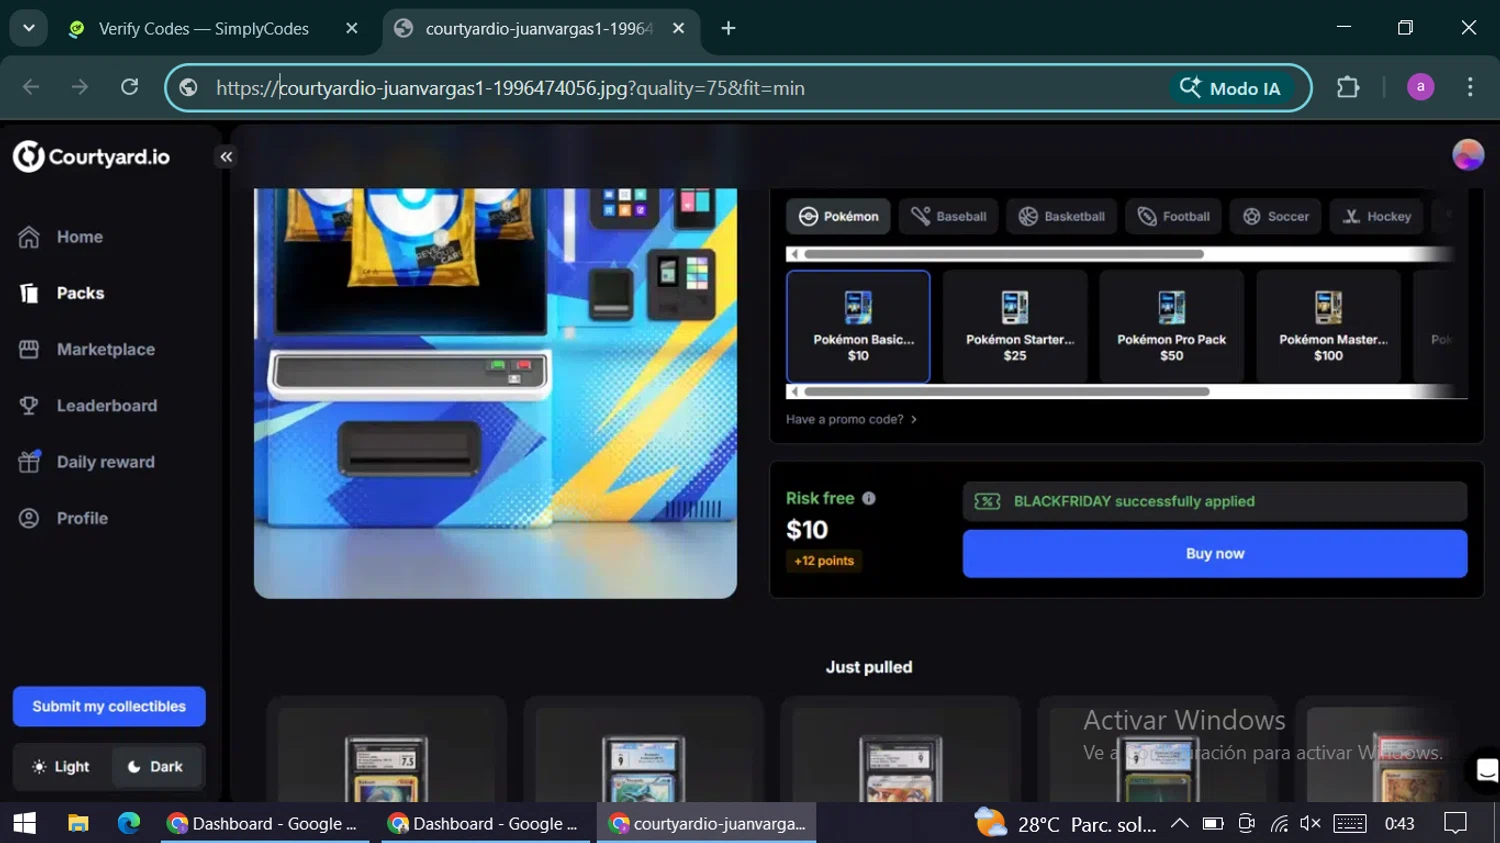1500x843 pixels.
Task: Go to Marketplace in sidebar
Action: pos(87,349)
